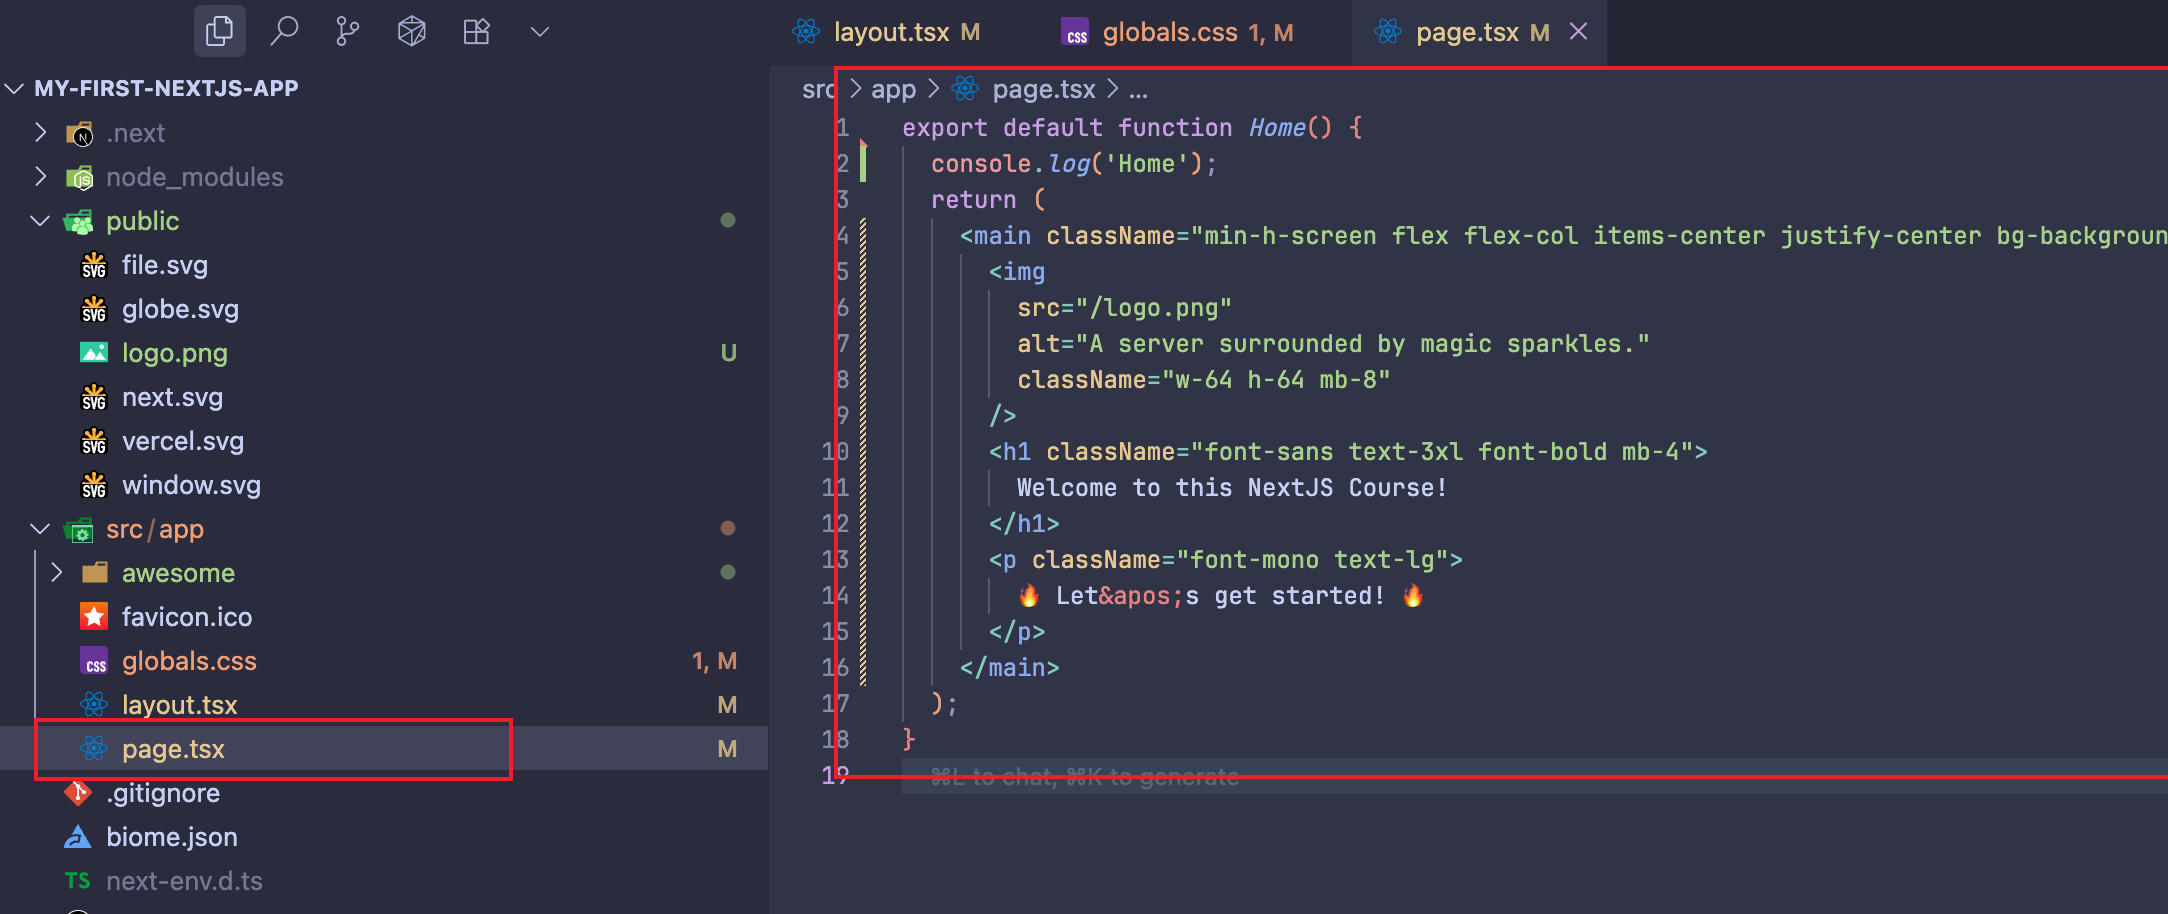Open the Source Control view
Screen dimensions: 2168x914
coord(348,32)
